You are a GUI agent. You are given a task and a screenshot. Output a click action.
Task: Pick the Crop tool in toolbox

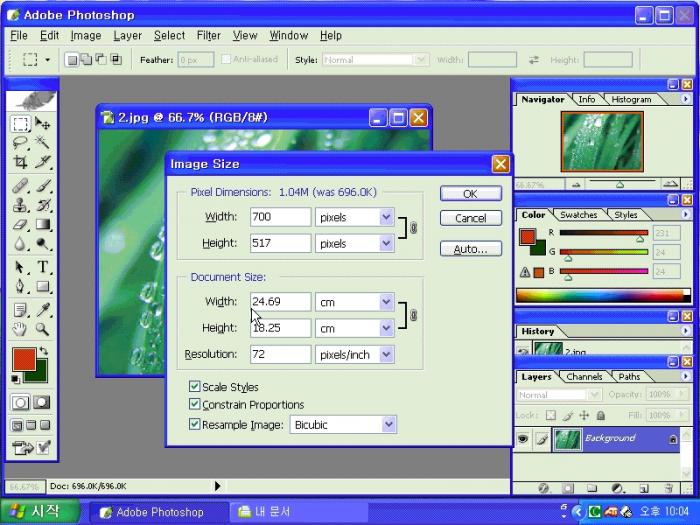(x=20, y=162)
